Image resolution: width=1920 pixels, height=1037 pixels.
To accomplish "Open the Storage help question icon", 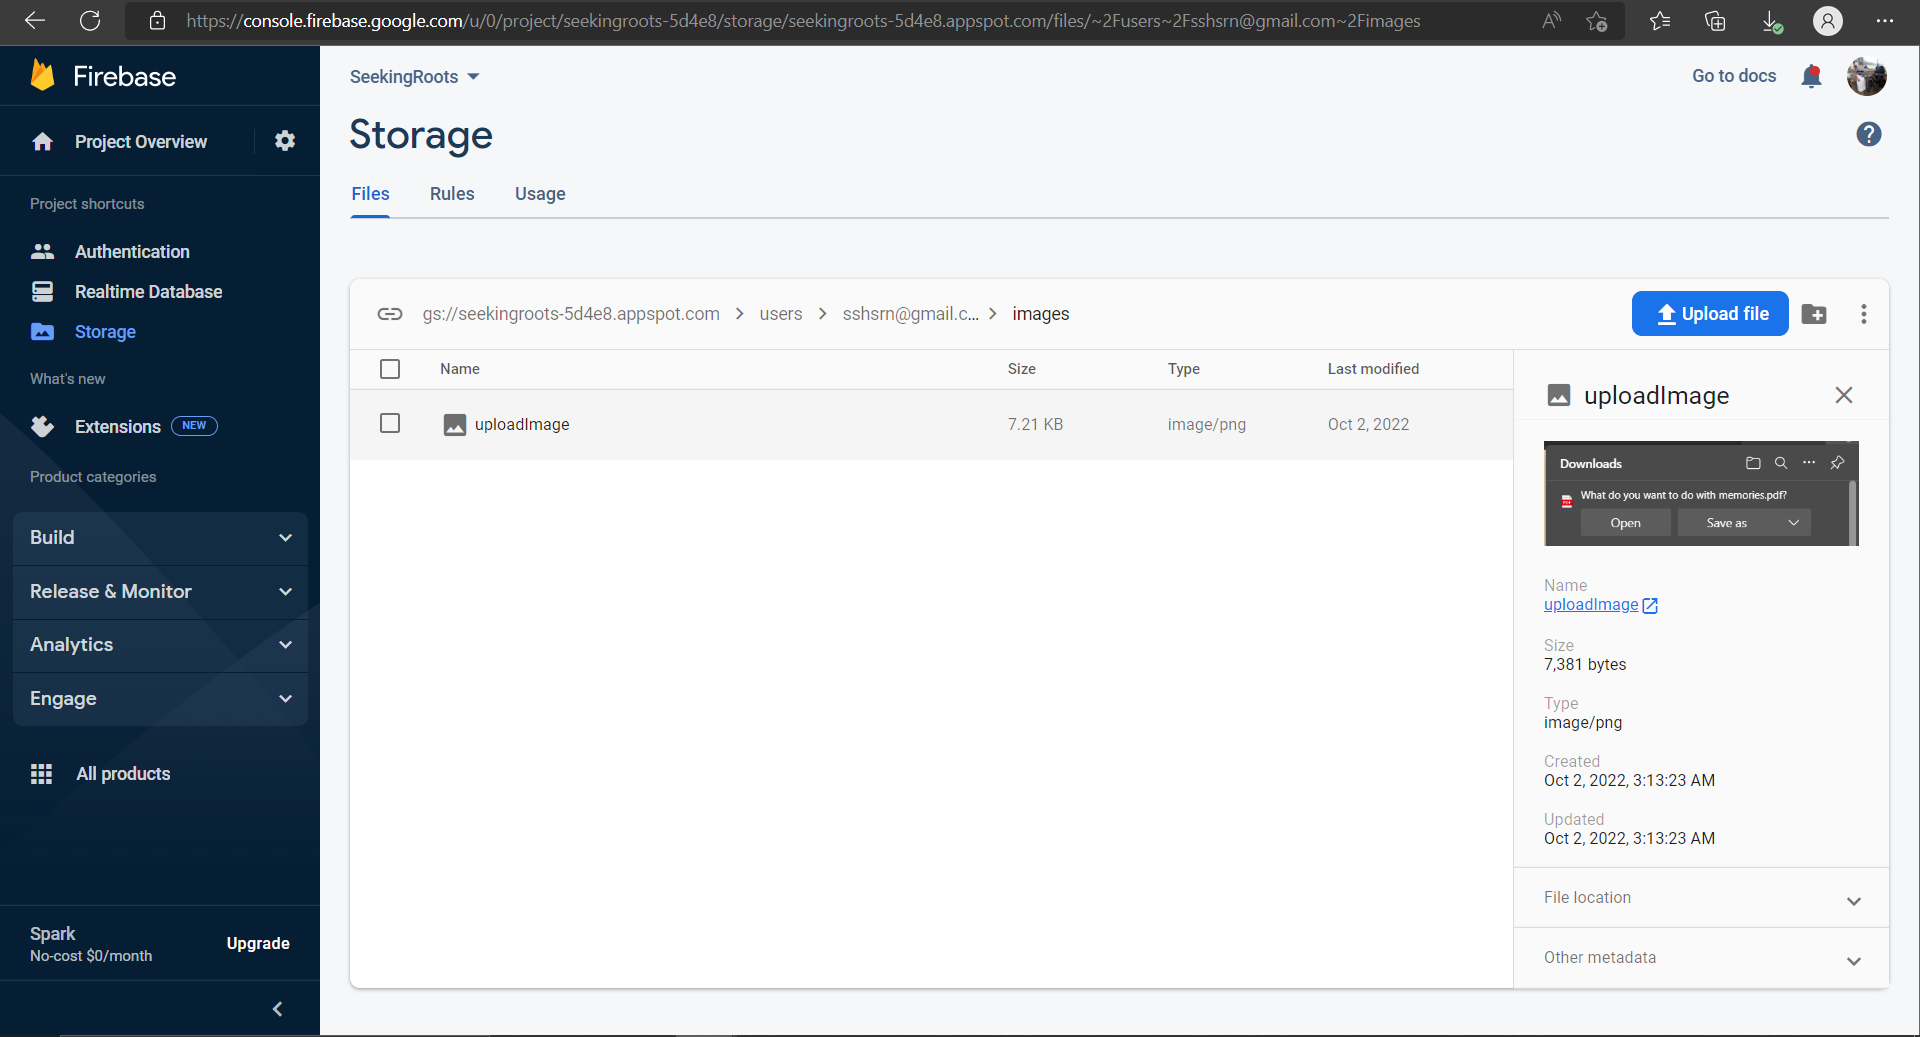I will (x=1868, y=134).
